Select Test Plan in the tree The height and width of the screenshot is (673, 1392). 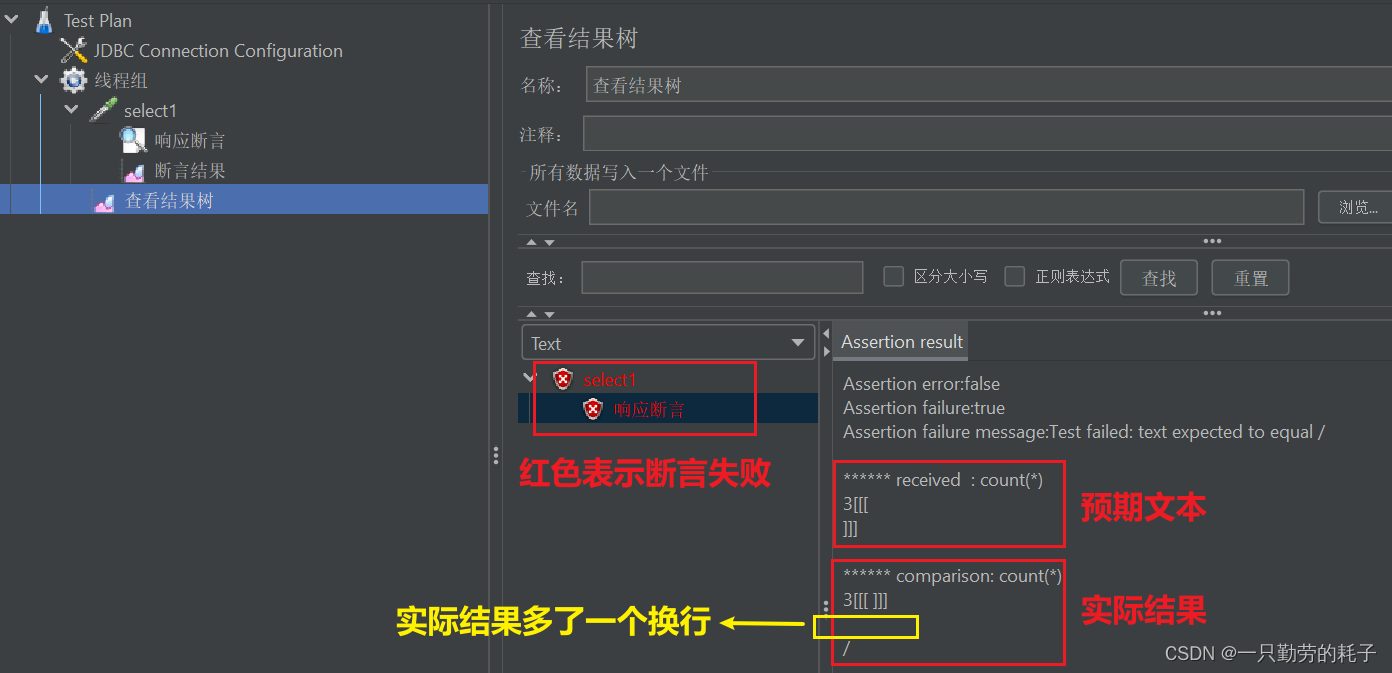pos(98,20)
